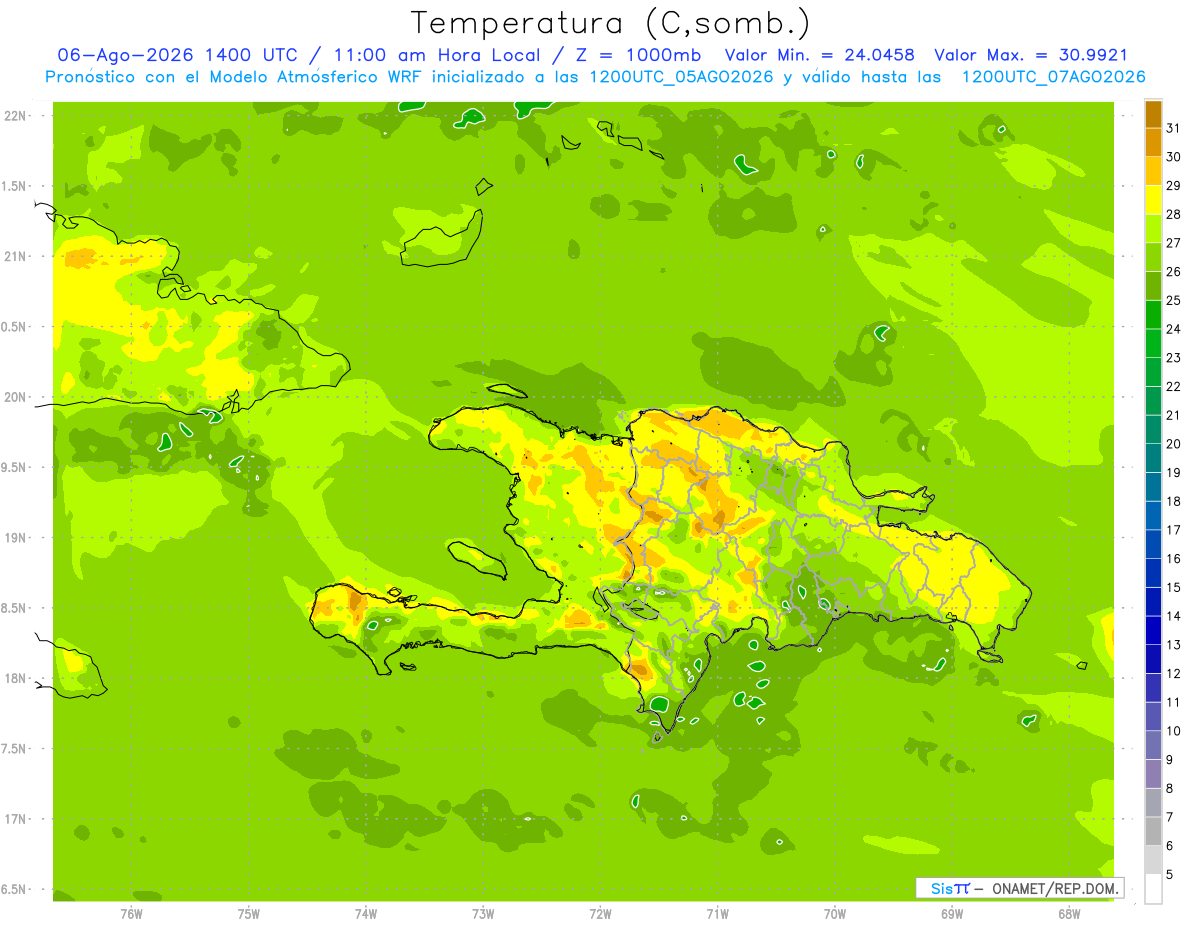This screenshot has height=927, width=1200.
Task: Click the pressure level 'Z = 1000mb'
Action: click(639, 55)
